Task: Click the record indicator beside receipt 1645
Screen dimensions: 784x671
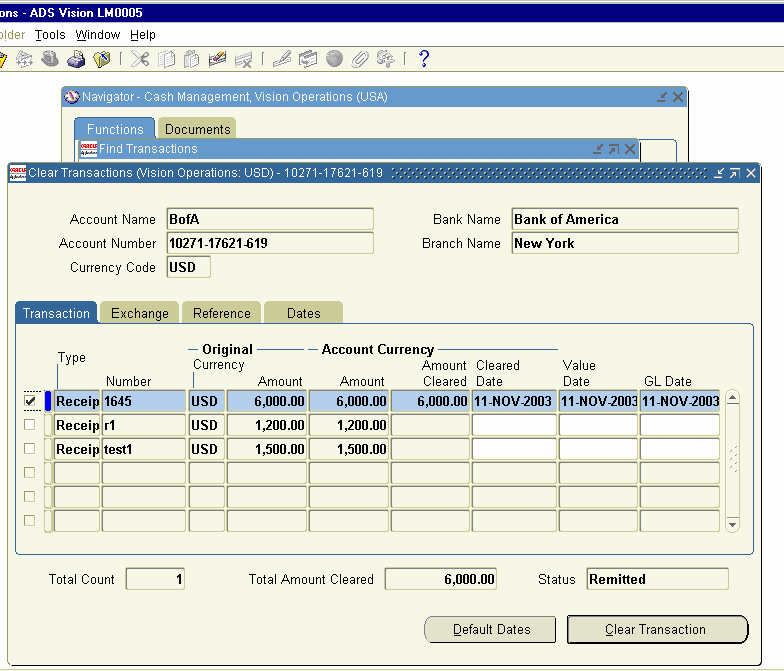Action: [x=48, y=401]
